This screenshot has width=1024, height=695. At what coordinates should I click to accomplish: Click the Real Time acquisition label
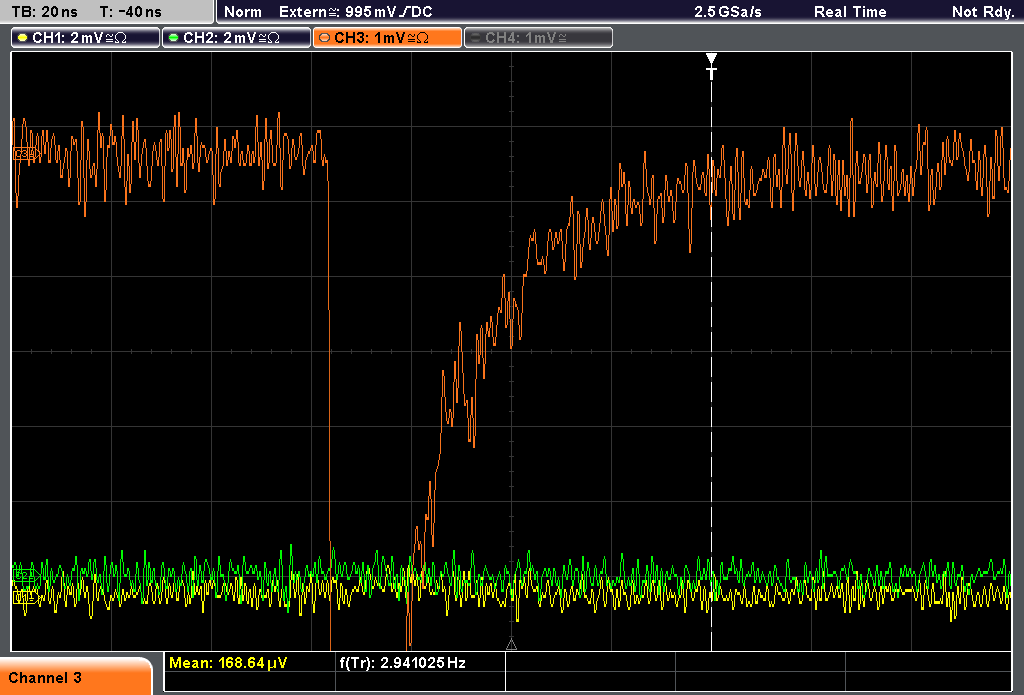point(850,12)
